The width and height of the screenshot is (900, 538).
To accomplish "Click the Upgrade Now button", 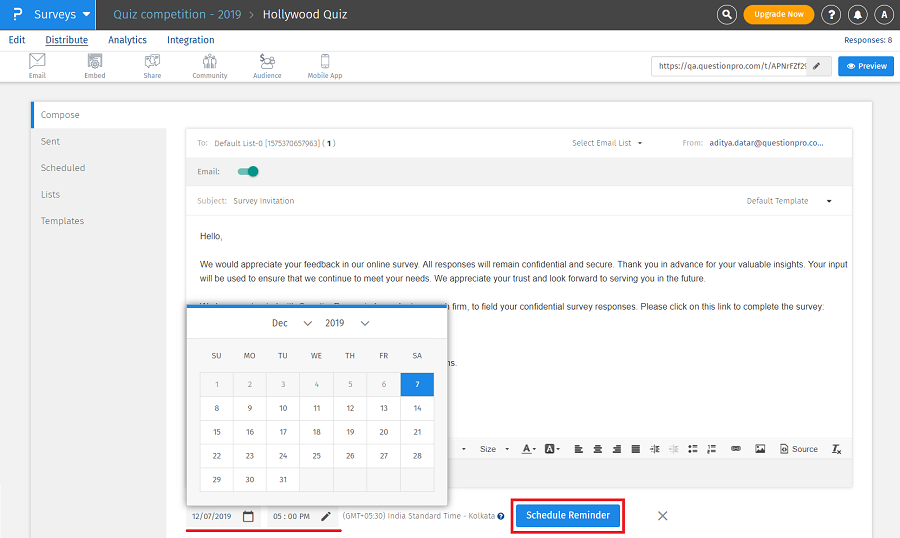I will [778, 15].
